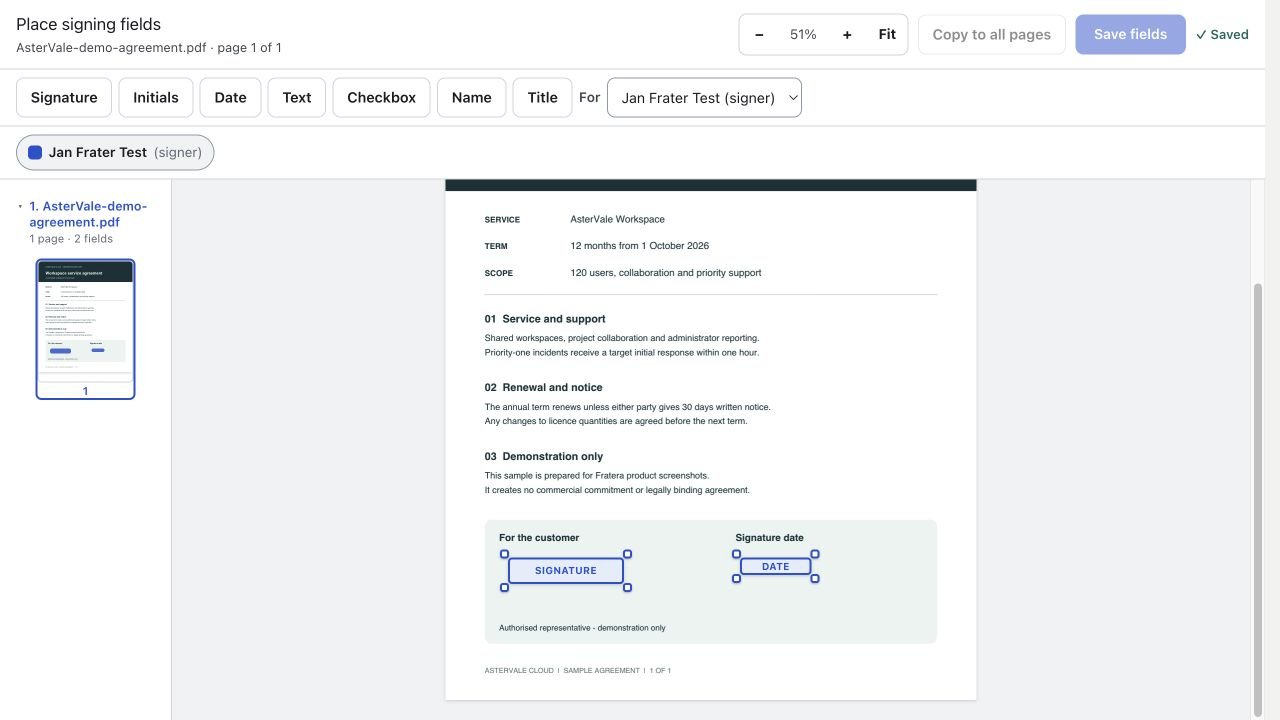Click the '02 Renewal and notice' heading
The image size is (1280, 720).
(x=544, y=388)
